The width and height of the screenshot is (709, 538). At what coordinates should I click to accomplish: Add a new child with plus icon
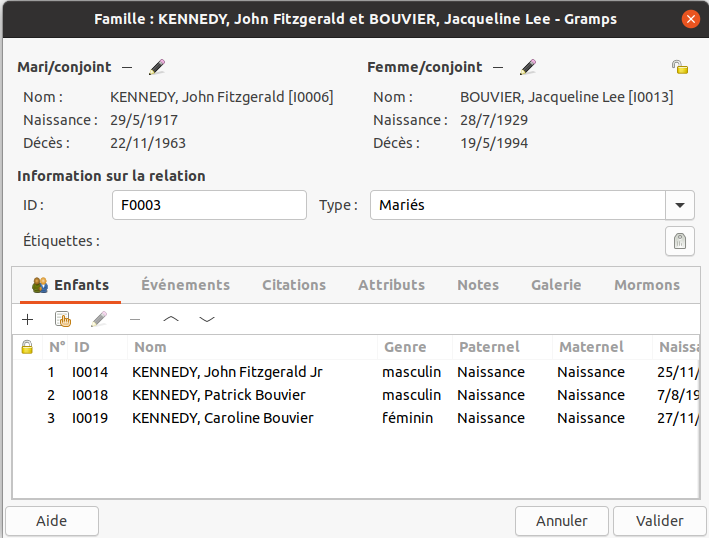(x=28, y=320)
